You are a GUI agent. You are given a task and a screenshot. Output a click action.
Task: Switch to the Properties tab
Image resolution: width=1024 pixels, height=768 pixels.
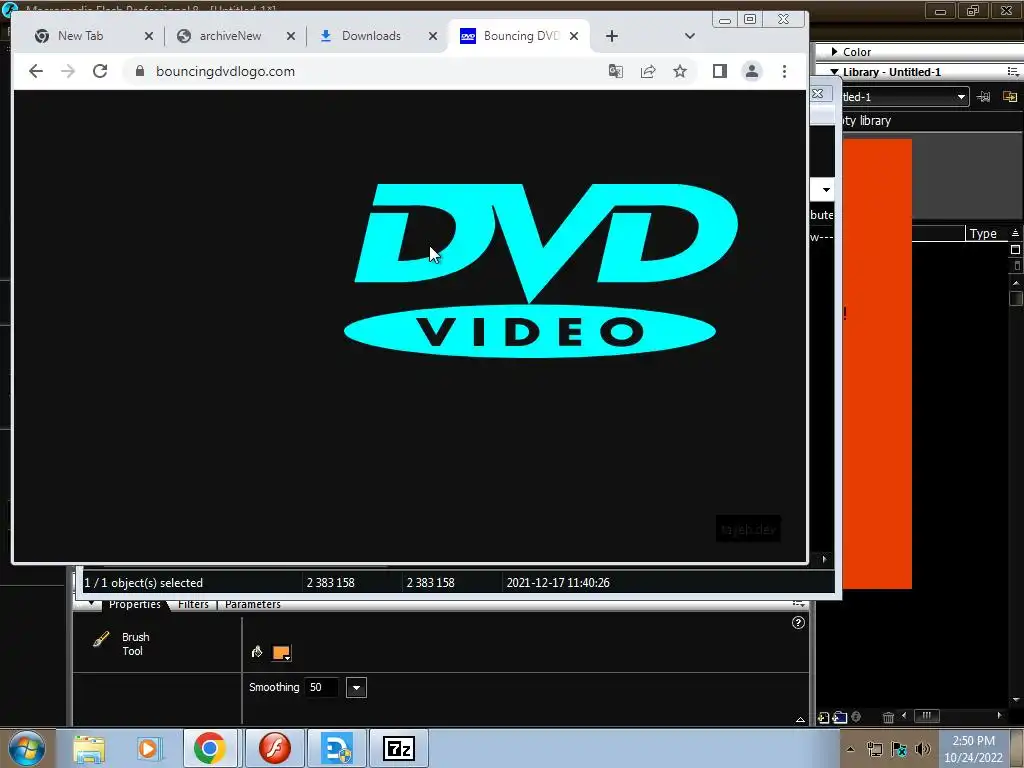[135, 604]
